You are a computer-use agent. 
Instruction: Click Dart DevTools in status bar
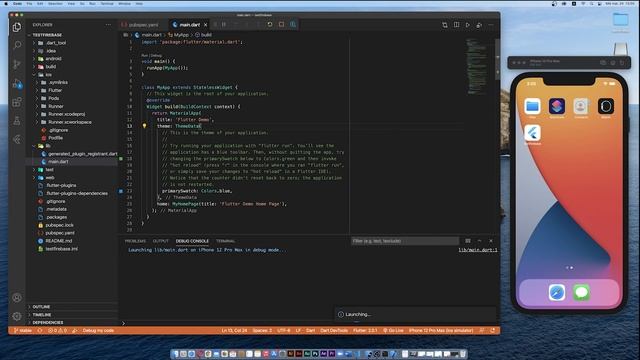click(x=334, y=331)
